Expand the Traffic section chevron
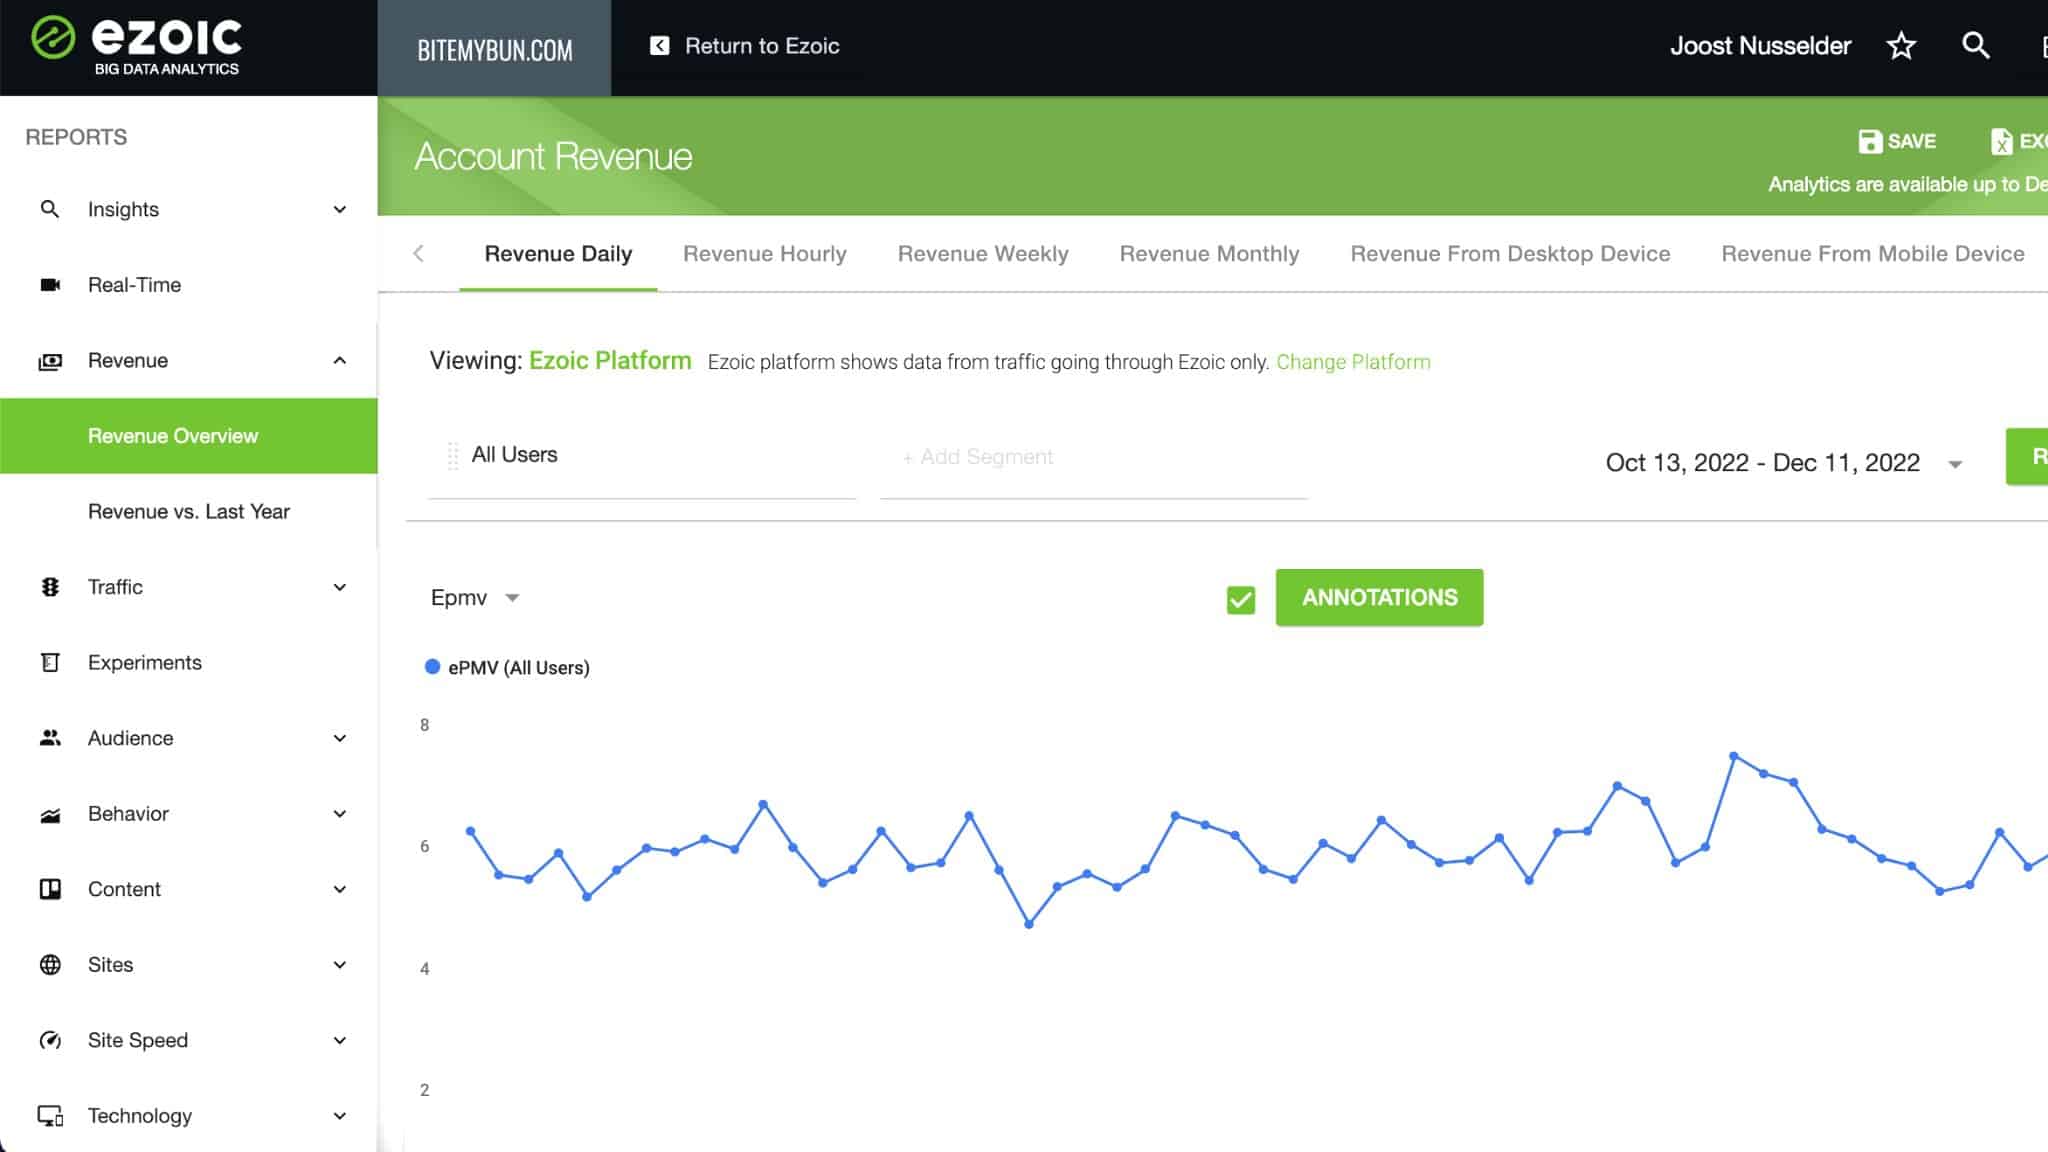Image resolution: width=2048 pixels, height=1152 pixels. pos(340,587)
